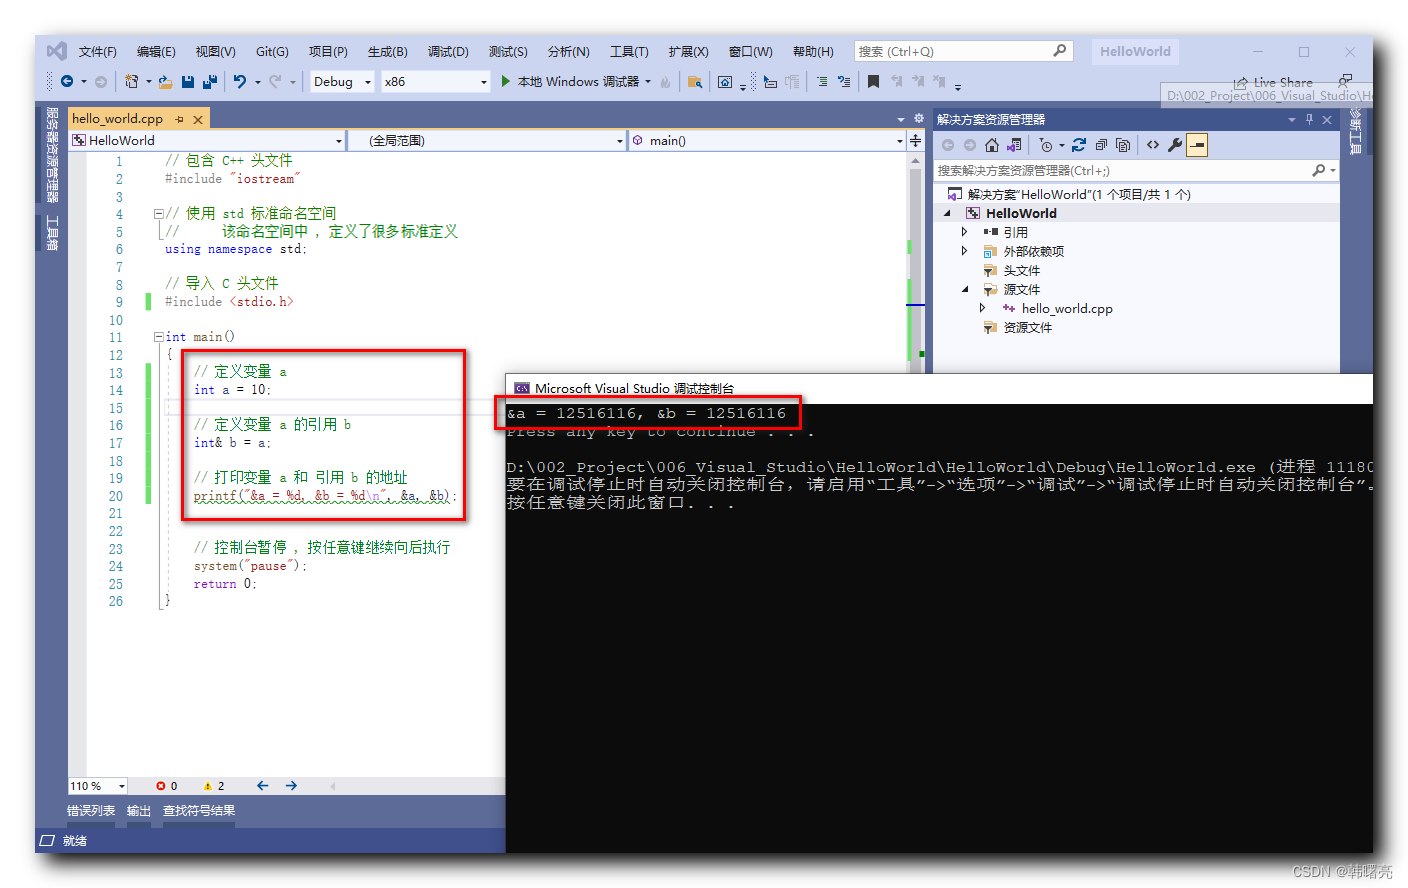Click the split editor icon above the scrollbar
The width and height of the screenshot is (1408, 888).
pos(915,141)
